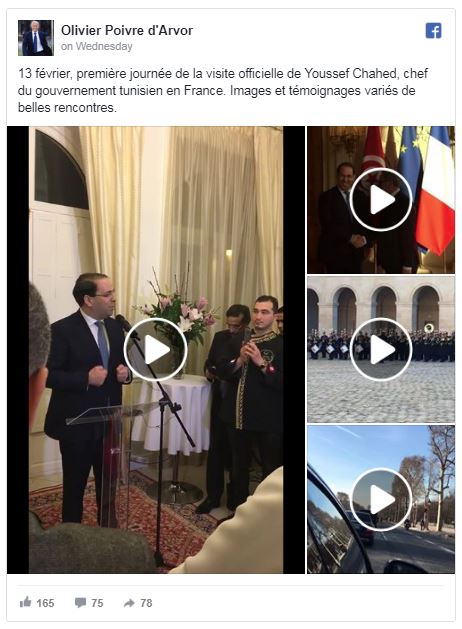Click the arched building in parade thumbnail
Image resolution: width=462 pixels, height=629 pixels.
tap(381, 306)
